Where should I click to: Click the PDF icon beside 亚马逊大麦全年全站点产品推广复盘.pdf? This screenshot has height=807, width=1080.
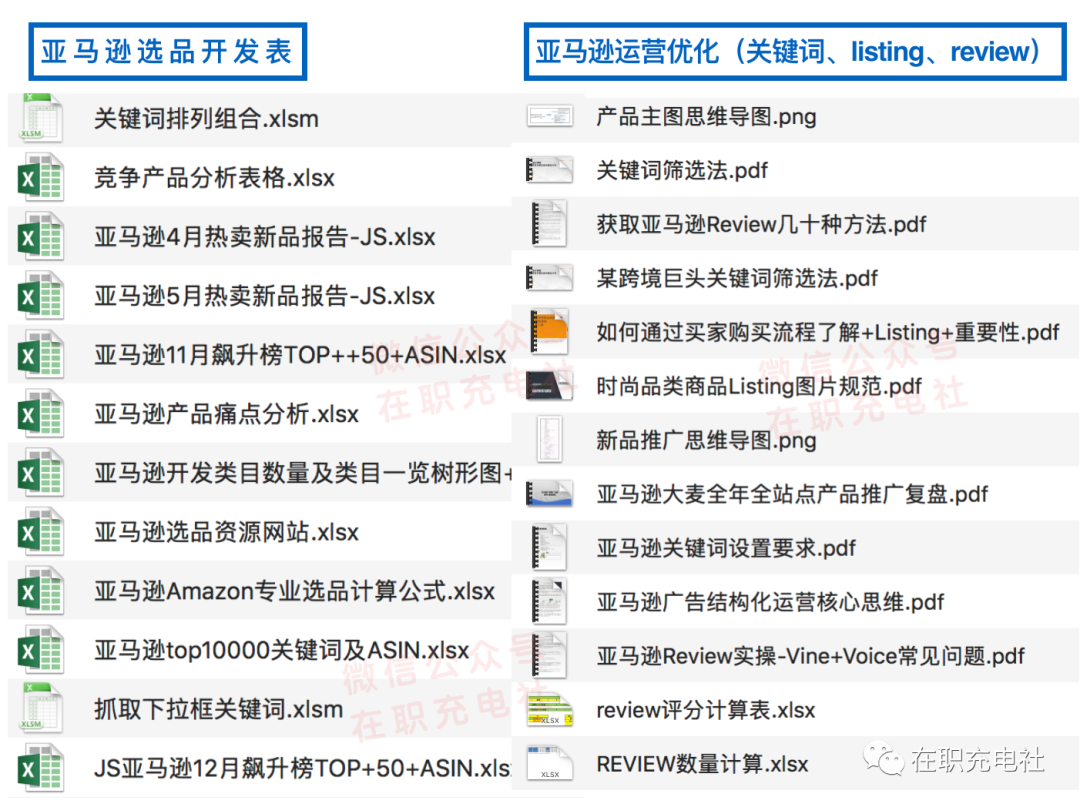coord(549,494)
